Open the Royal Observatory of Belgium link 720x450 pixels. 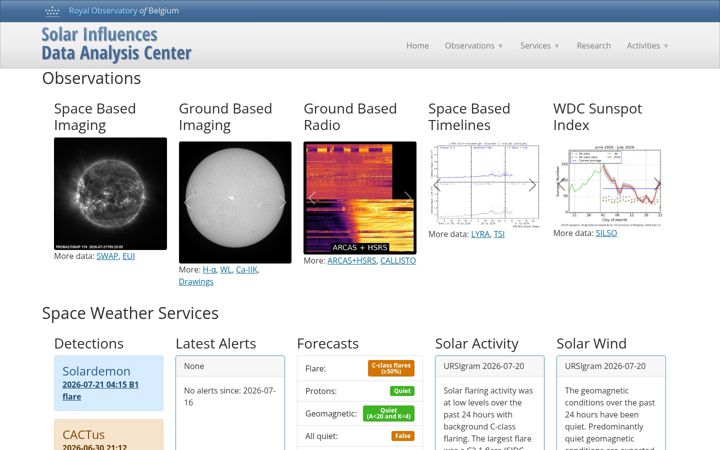point(124,11)
